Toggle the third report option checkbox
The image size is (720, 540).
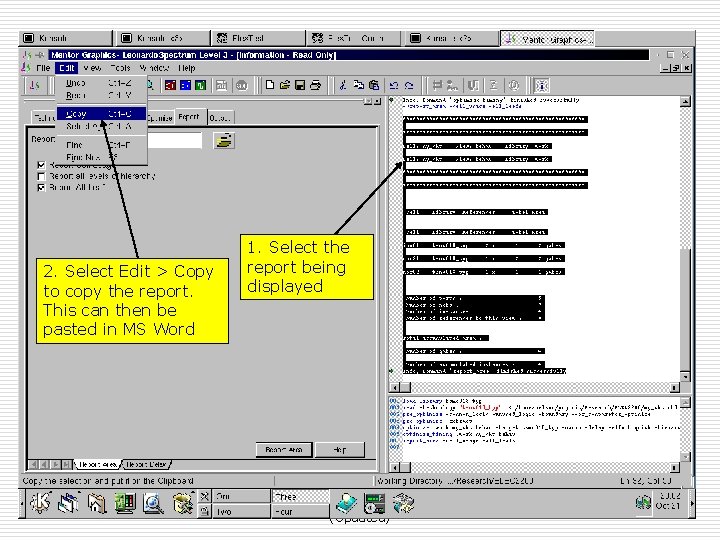pyautogui.click(x=41, y=187)
